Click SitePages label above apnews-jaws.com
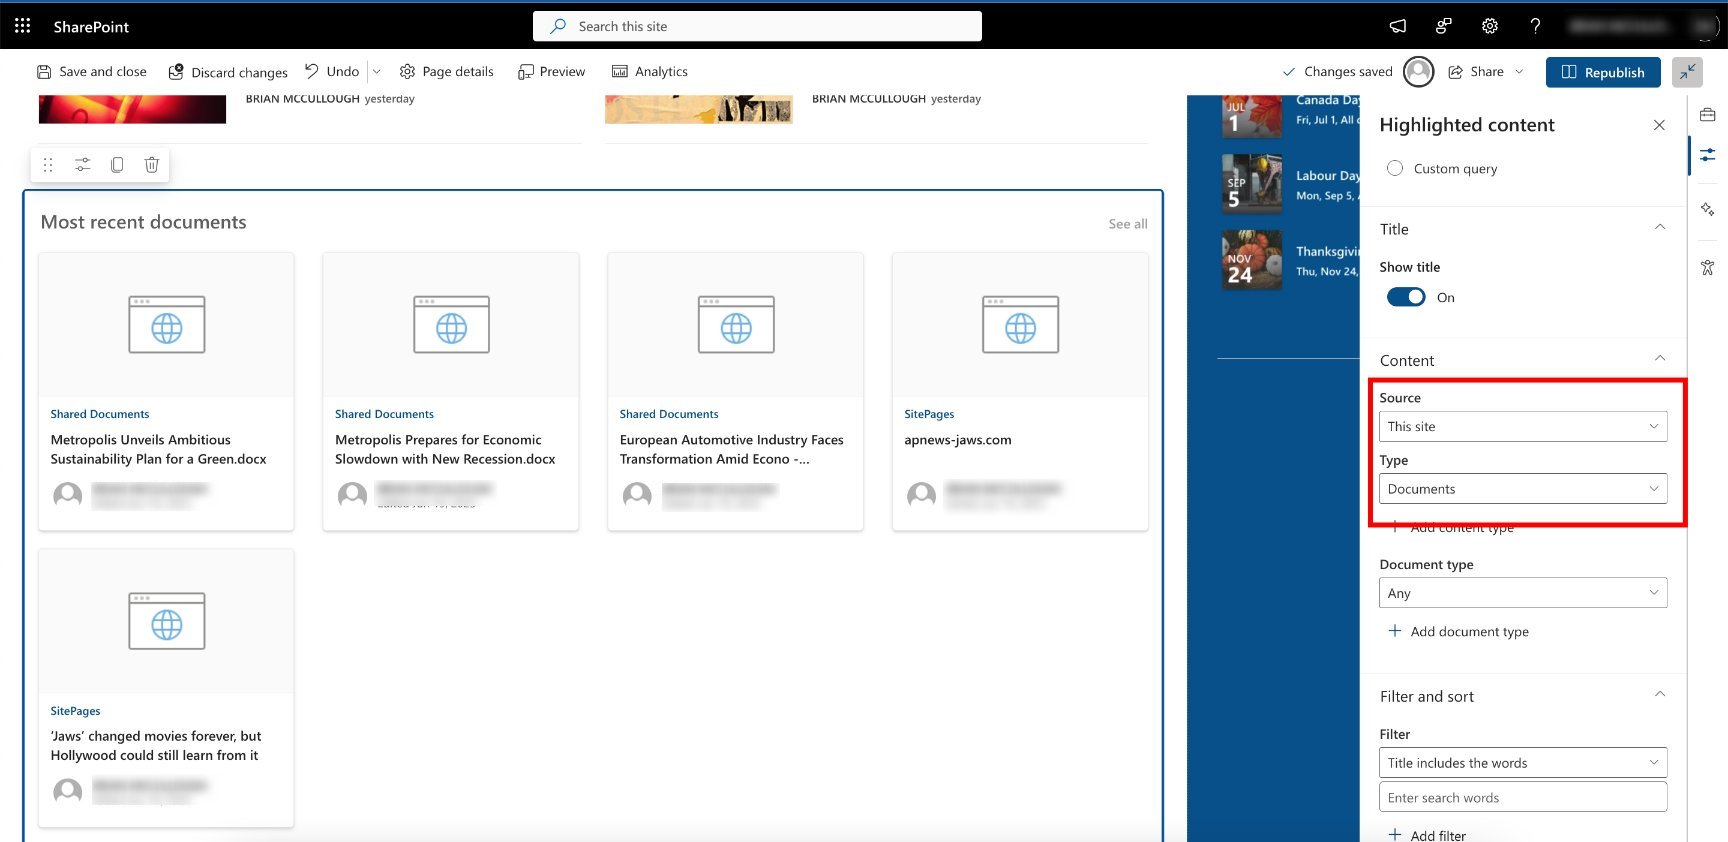The image size is (1728, 842). pos(929,414)
